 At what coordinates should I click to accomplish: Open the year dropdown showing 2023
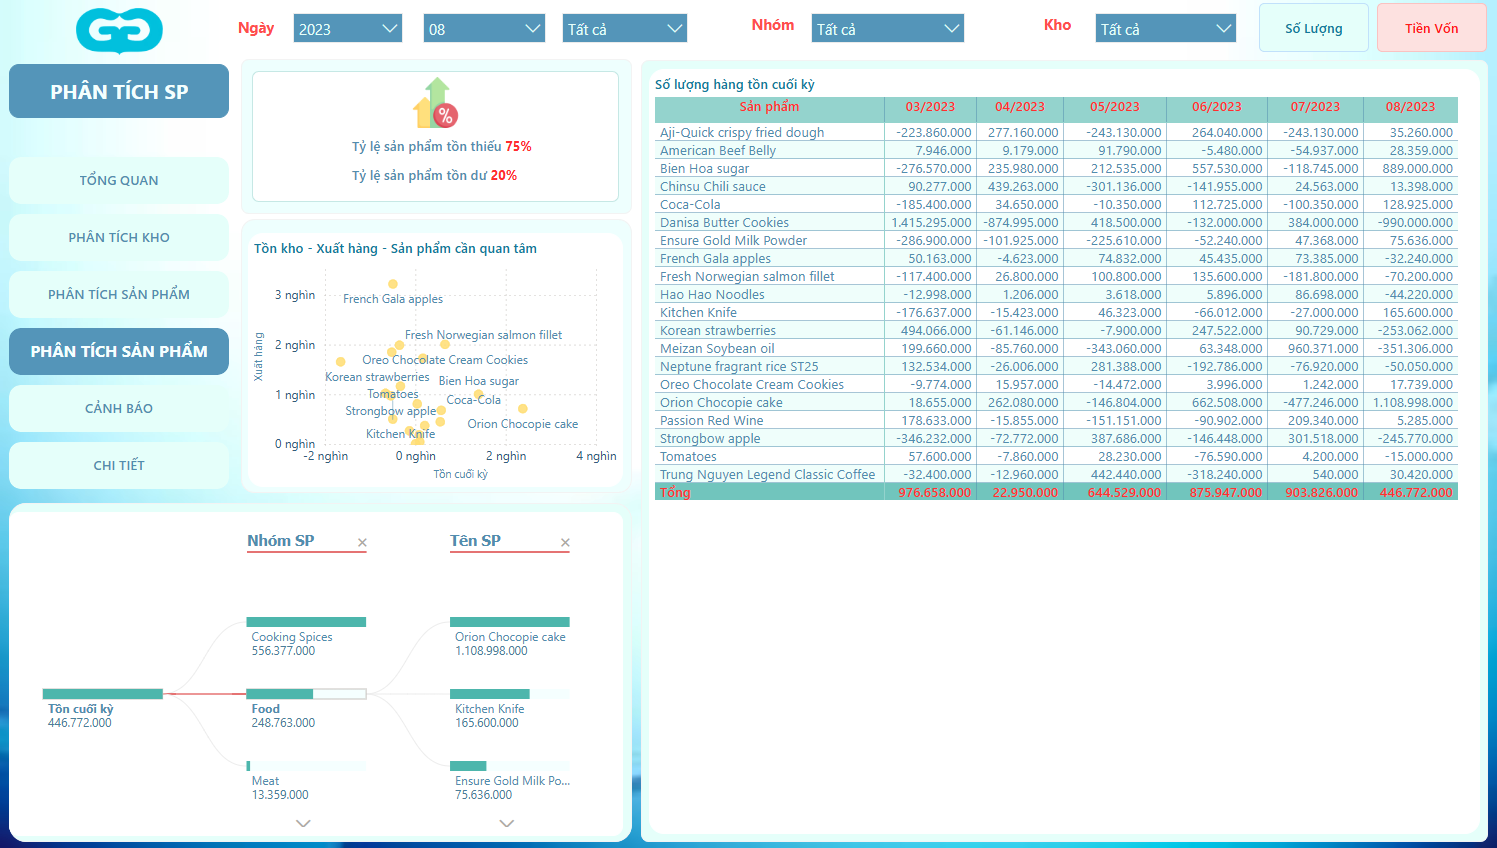[348, 29]
